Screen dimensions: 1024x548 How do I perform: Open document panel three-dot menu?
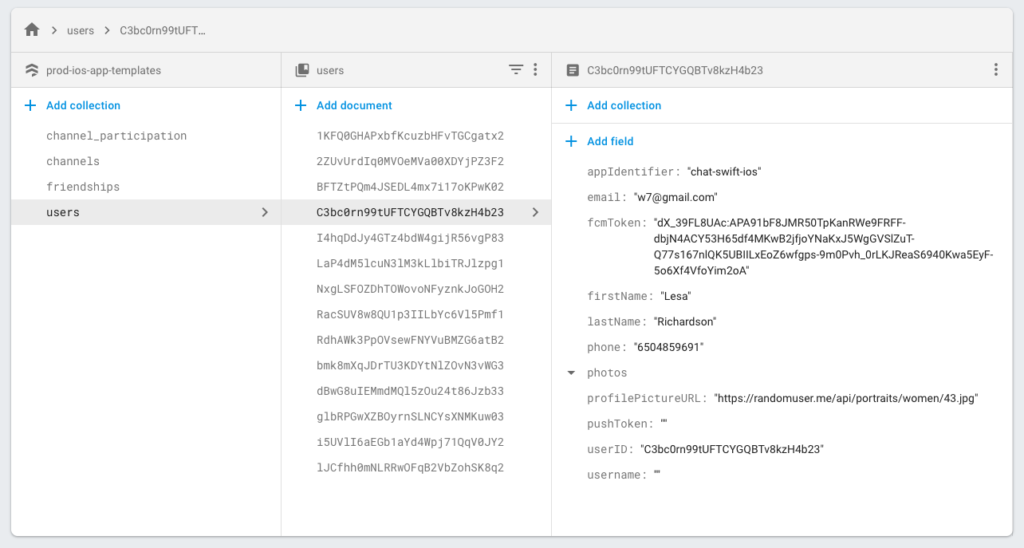(995, 70)
